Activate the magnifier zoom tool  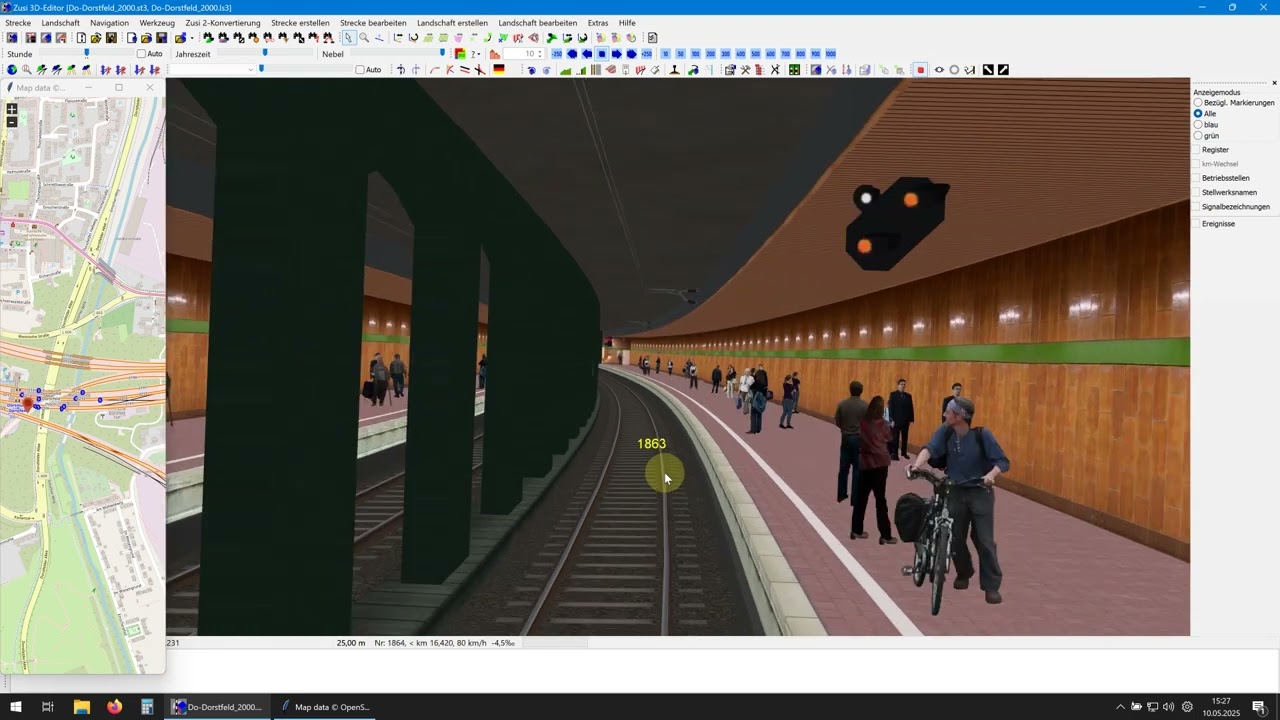[364, 38]
